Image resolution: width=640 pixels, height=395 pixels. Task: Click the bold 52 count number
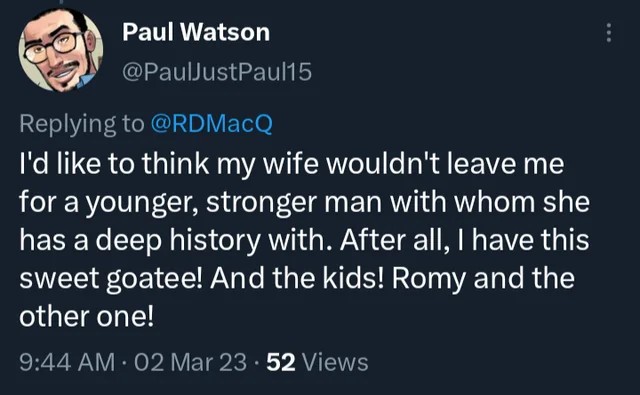[281, 362]
